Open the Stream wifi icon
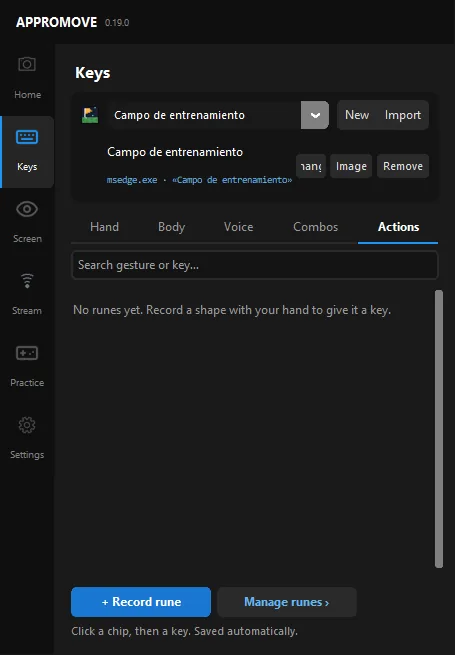The height and width of the screenshot is (655, 455). point(27,281)
